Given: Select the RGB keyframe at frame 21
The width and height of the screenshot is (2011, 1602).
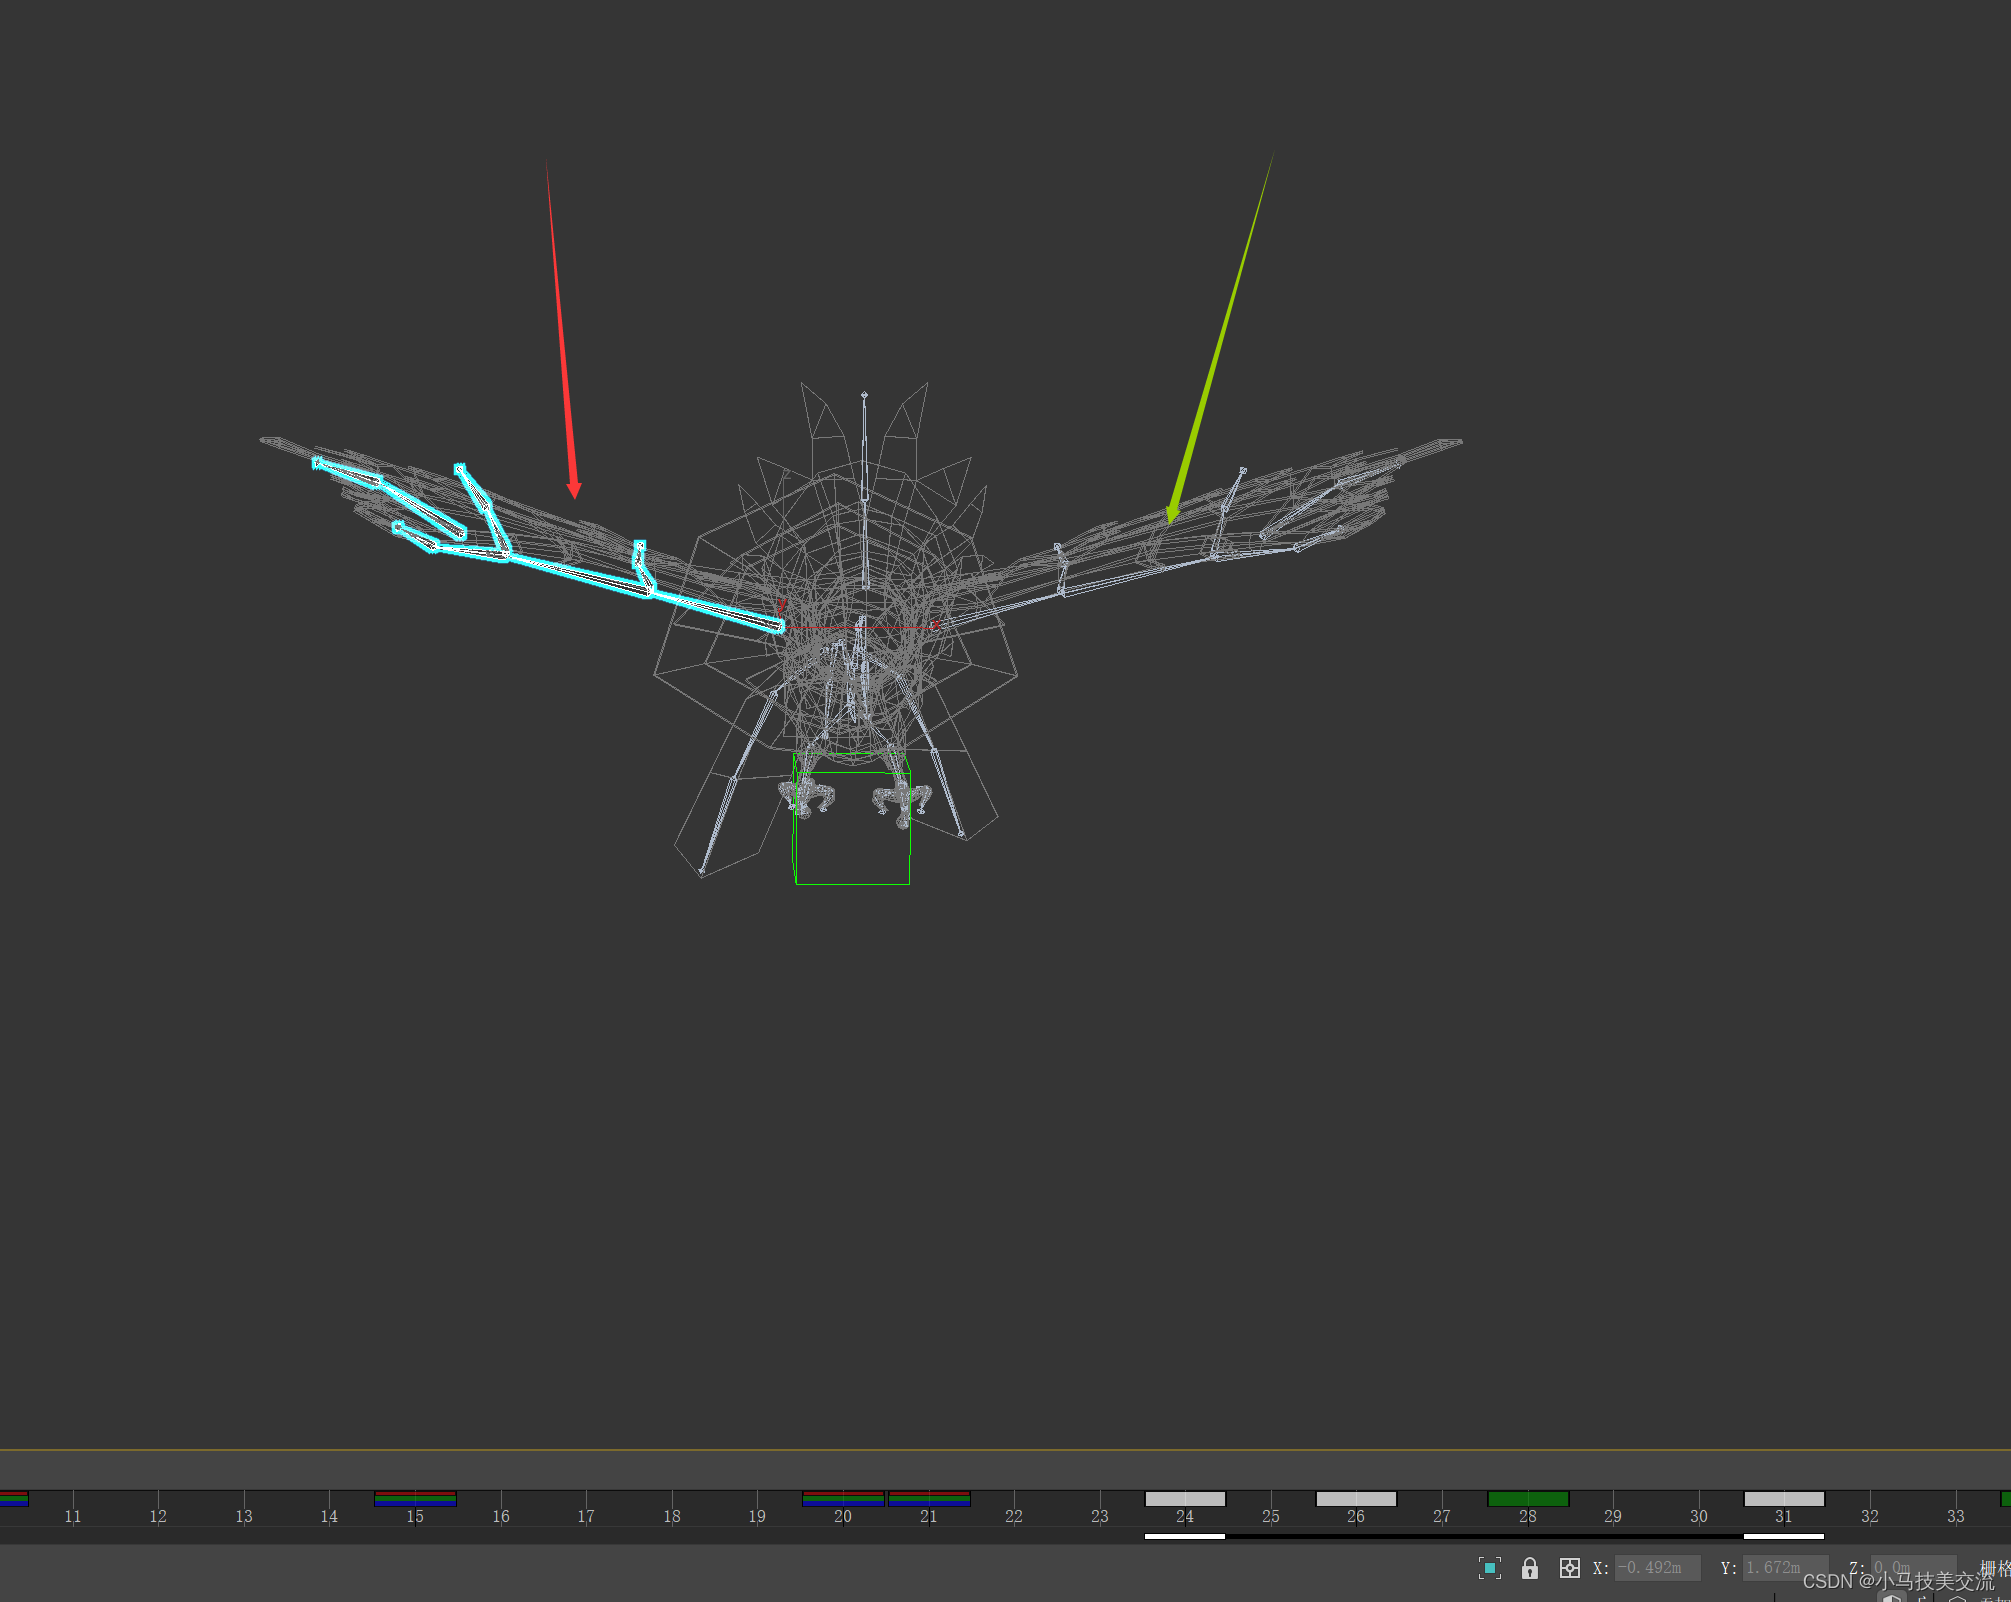Looking at the screenshot, I should pos(929,1498).
